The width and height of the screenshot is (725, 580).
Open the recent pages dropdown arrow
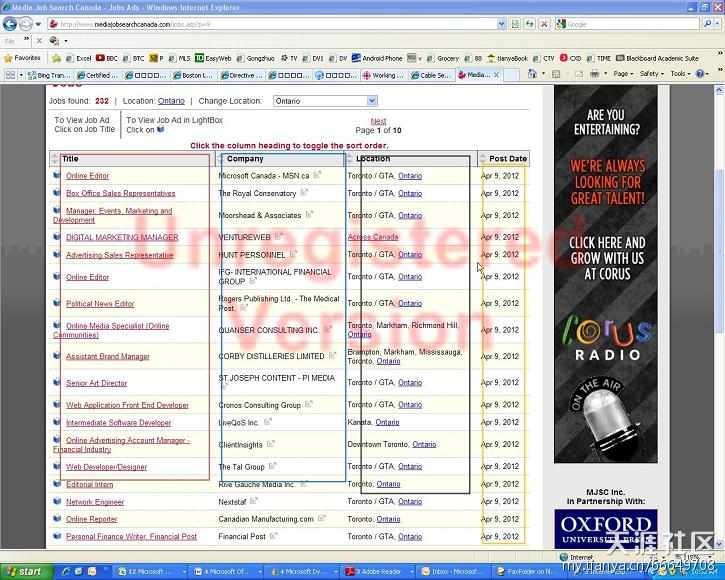tap(38, 24)
